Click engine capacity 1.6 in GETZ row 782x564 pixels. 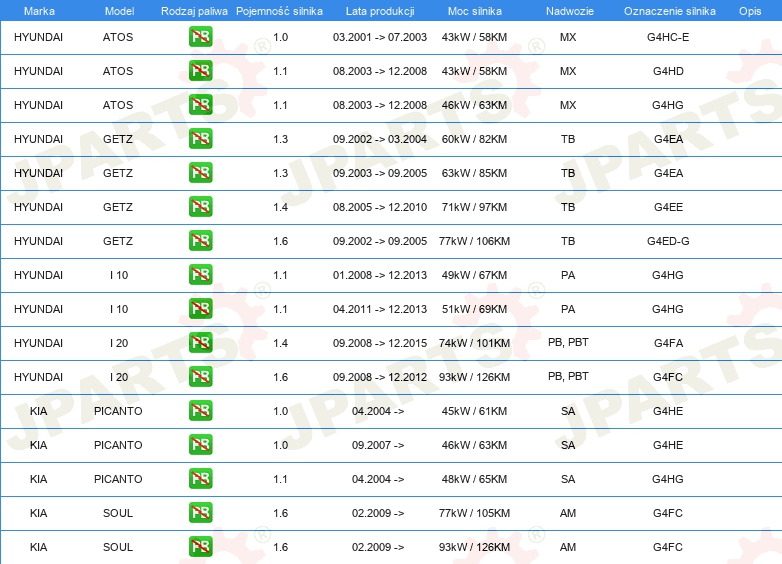(x=280, y=241)
